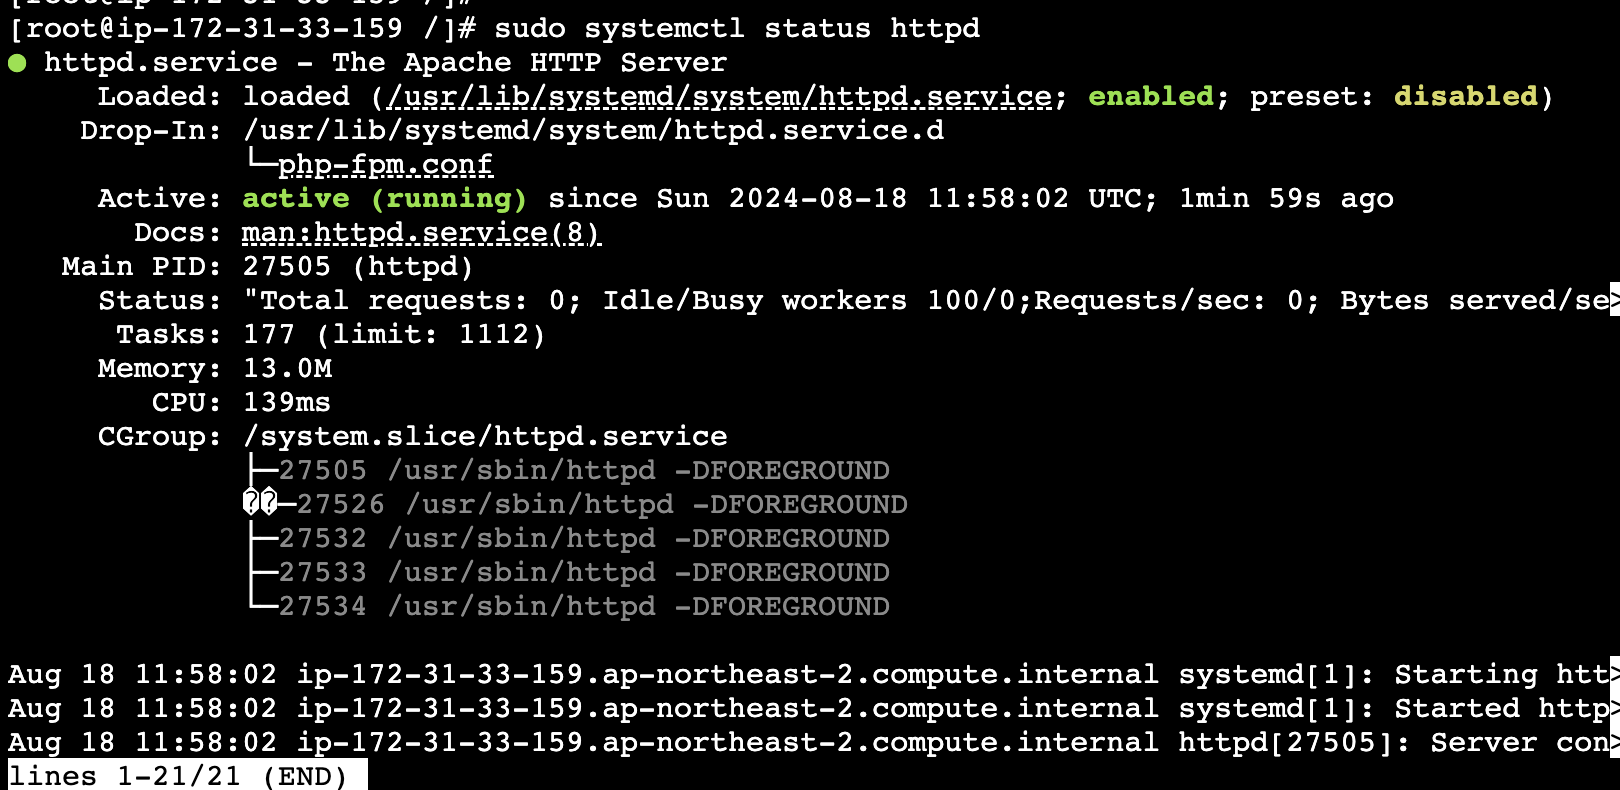The width and height of the screenshot is (1620, 790).
Task: Click the title 'httpd.service - The Apache HTTP Server'
Action: pos(385,63)
